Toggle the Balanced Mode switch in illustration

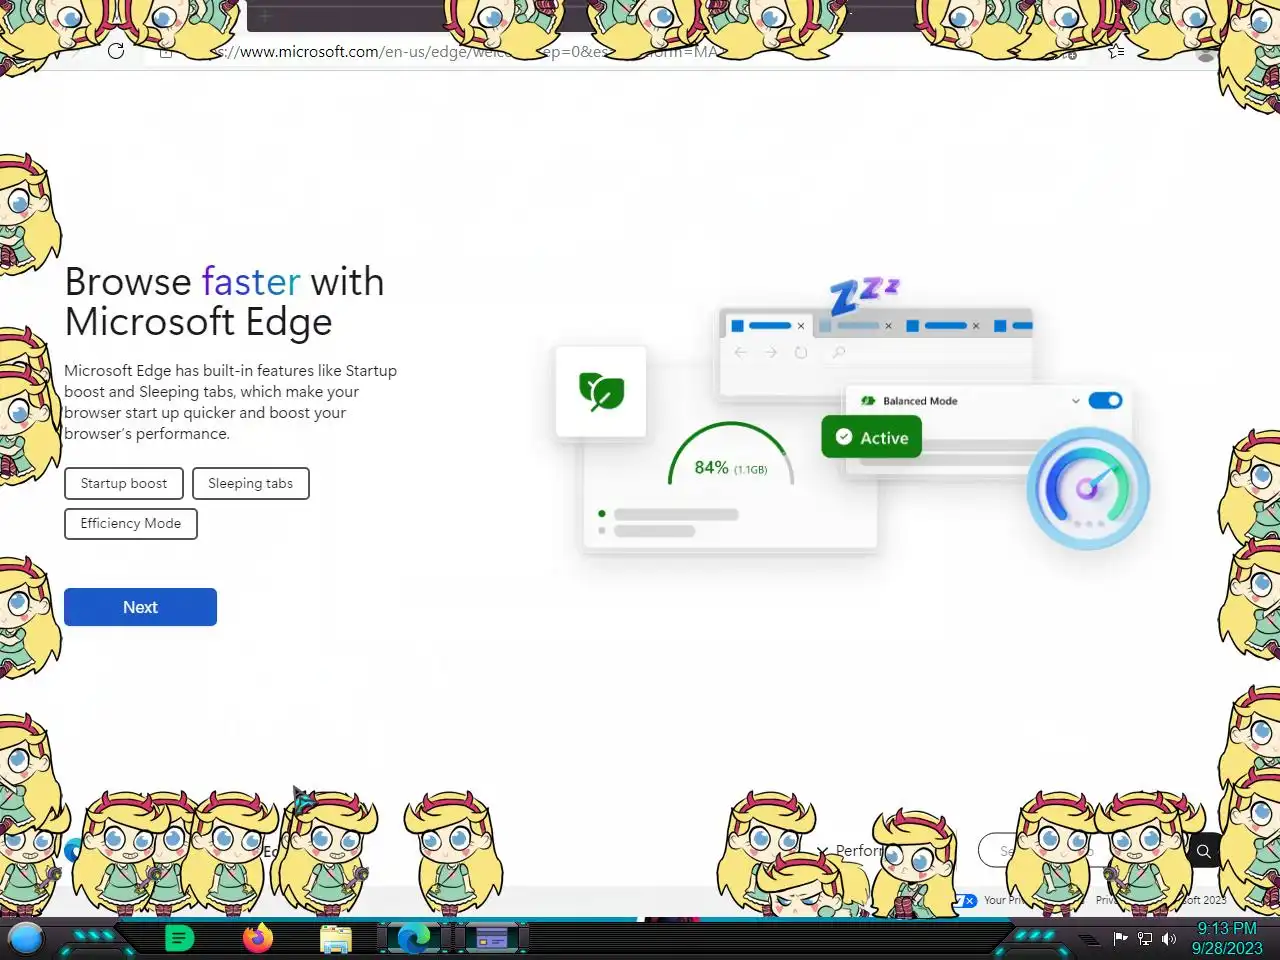click(x=1105, y=400)
